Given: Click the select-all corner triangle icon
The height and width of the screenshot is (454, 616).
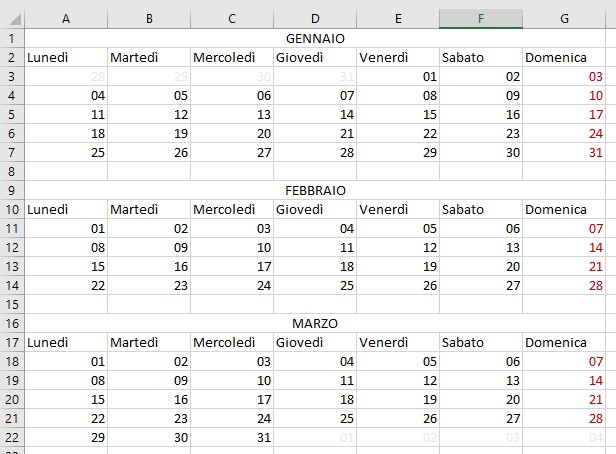Looking at the screenshot, I should point(15,19).
